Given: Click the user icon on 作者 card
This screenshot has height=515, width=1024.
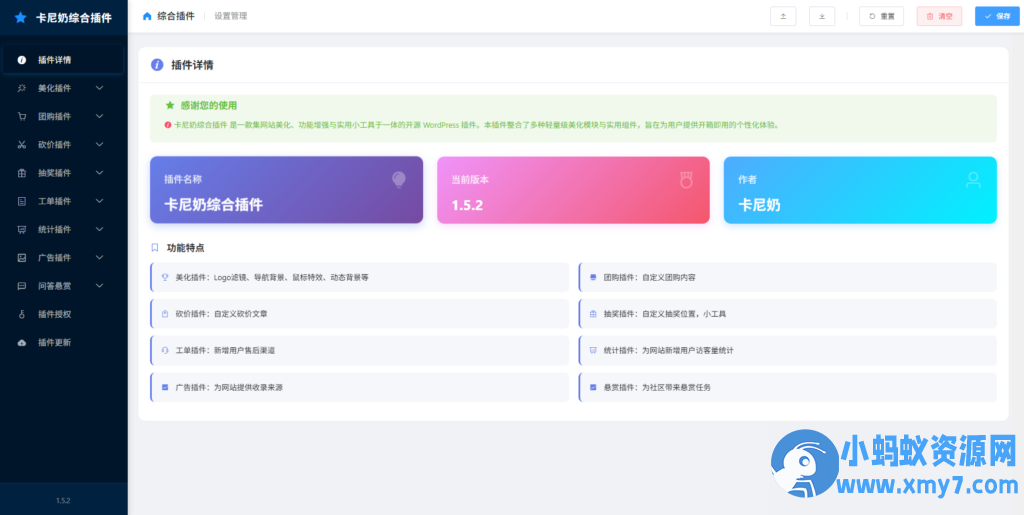Looking at the screenshot, I should pyautogui.click(x=972, y=179).
